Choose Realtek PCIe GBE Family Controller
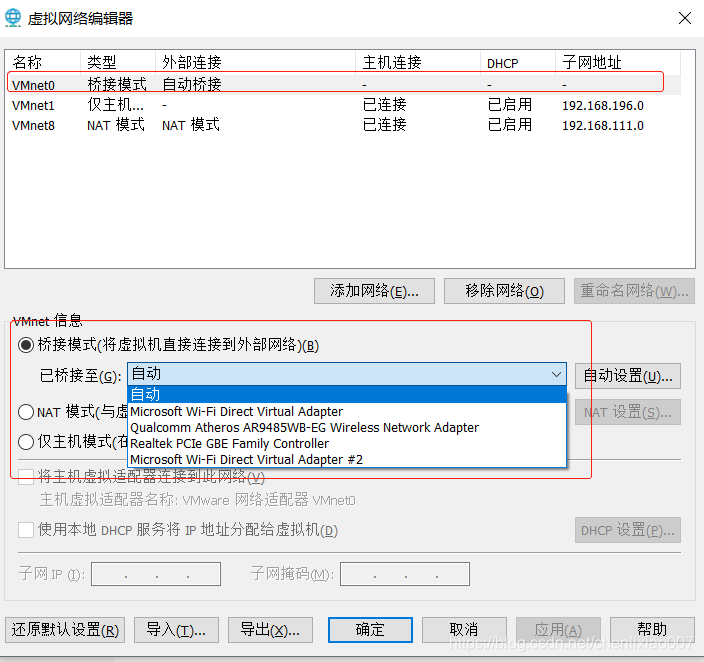 click(x=347, y=444)
